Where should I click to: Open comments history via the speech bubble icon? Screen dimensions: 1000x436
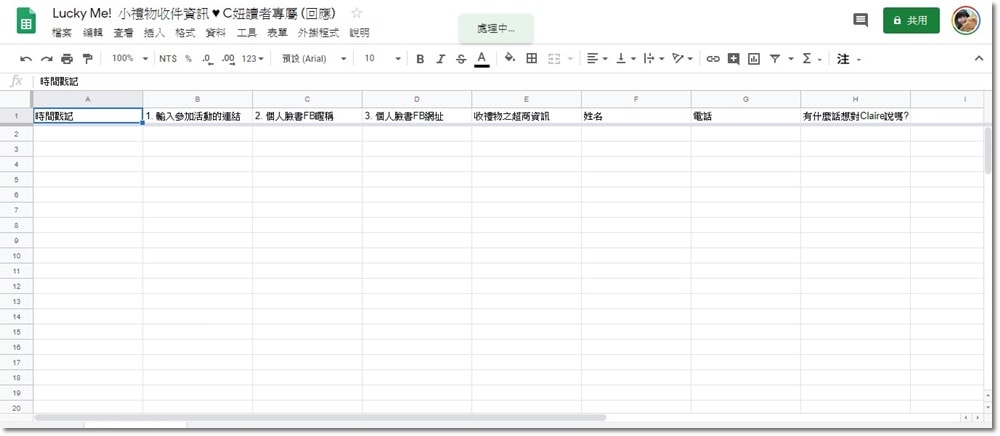click(860, 20)
